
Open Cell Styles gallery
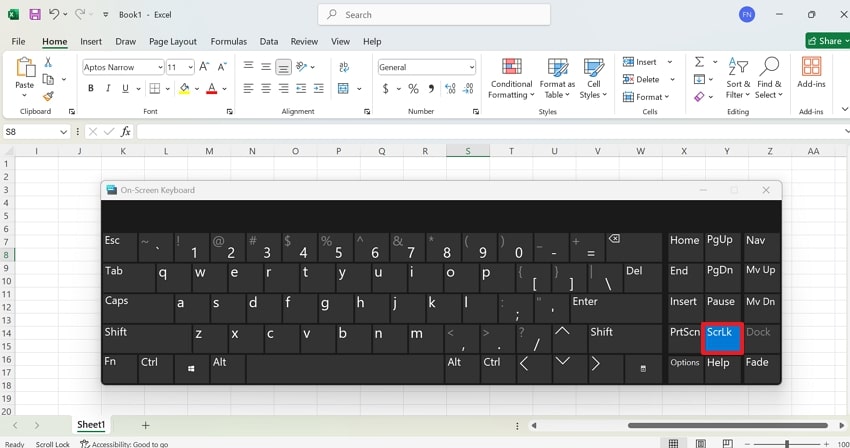[x=593, y=79]
